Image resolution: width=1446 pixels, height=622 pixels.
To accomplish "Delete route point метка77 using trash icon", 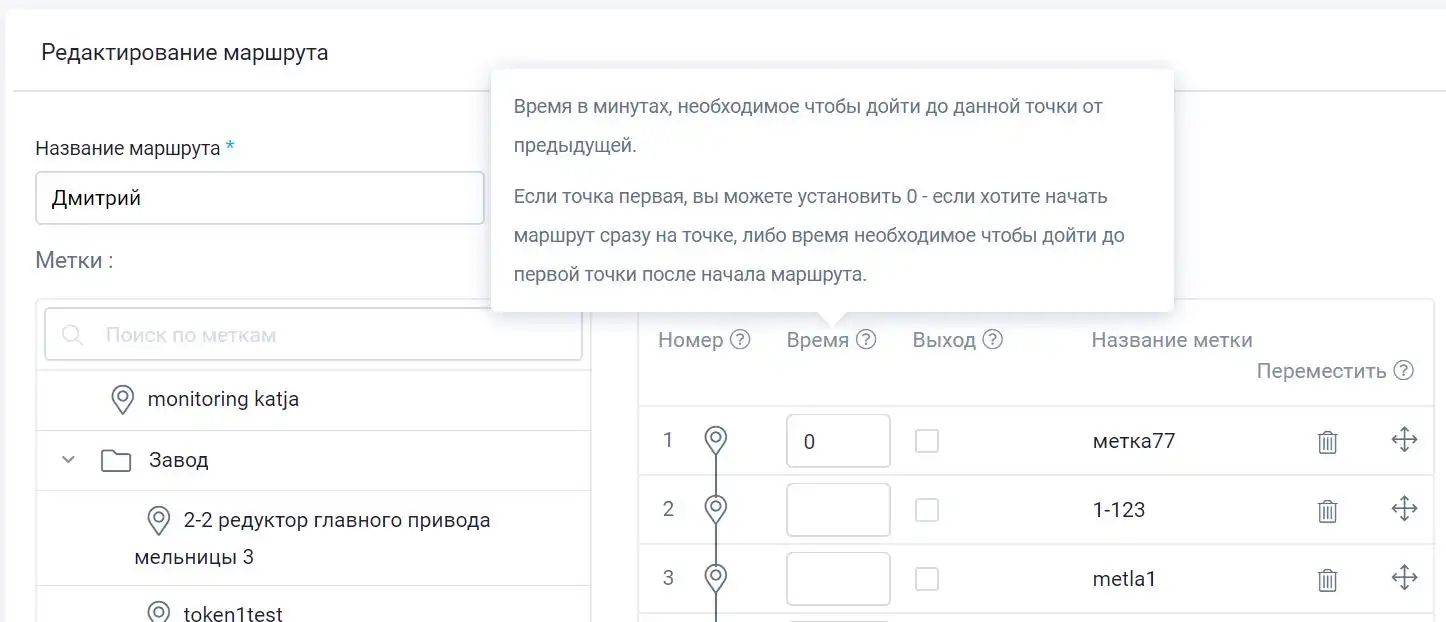I will click(x=1327, y=440).
